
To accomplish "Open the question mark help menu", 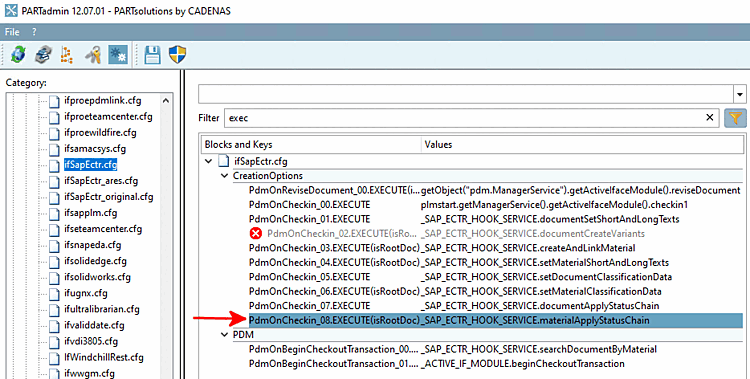I will pos(34,32).
